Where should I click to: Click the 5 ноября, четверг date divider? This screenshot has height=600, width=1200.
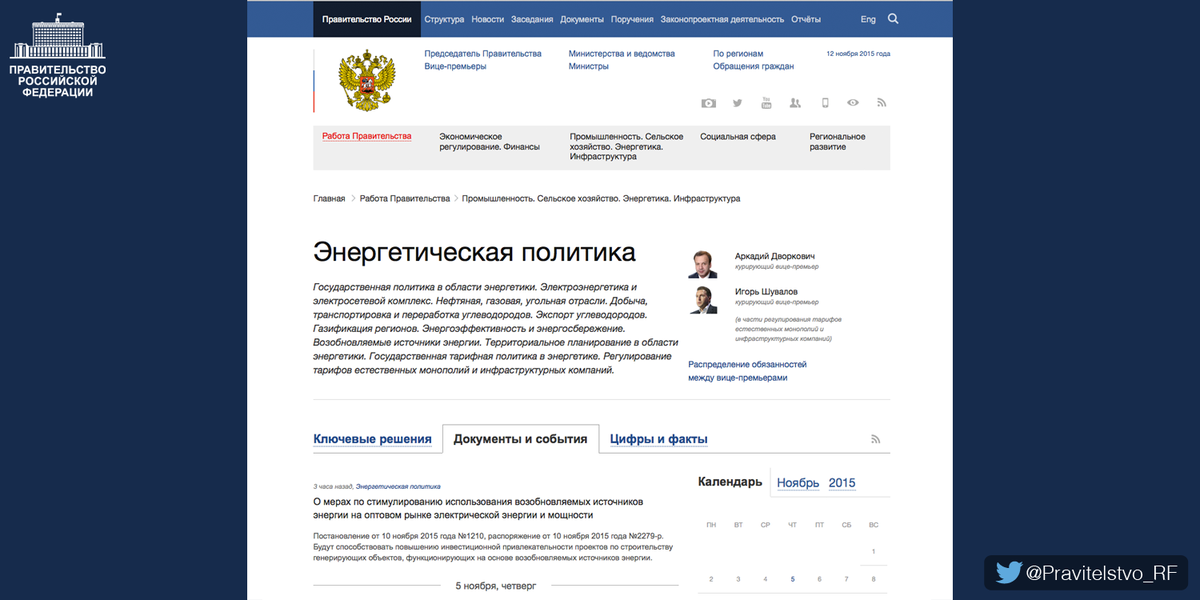point(496,584)
